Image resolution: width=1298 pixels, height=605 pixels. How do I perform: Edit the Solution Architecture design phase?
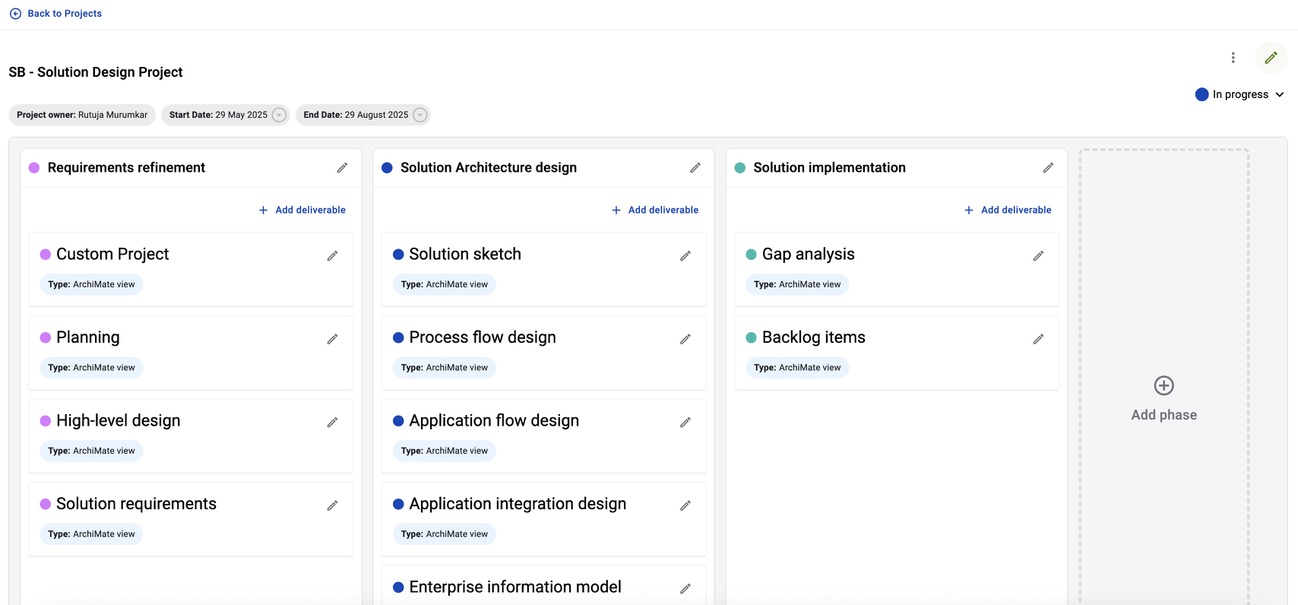tap(695, 168)
